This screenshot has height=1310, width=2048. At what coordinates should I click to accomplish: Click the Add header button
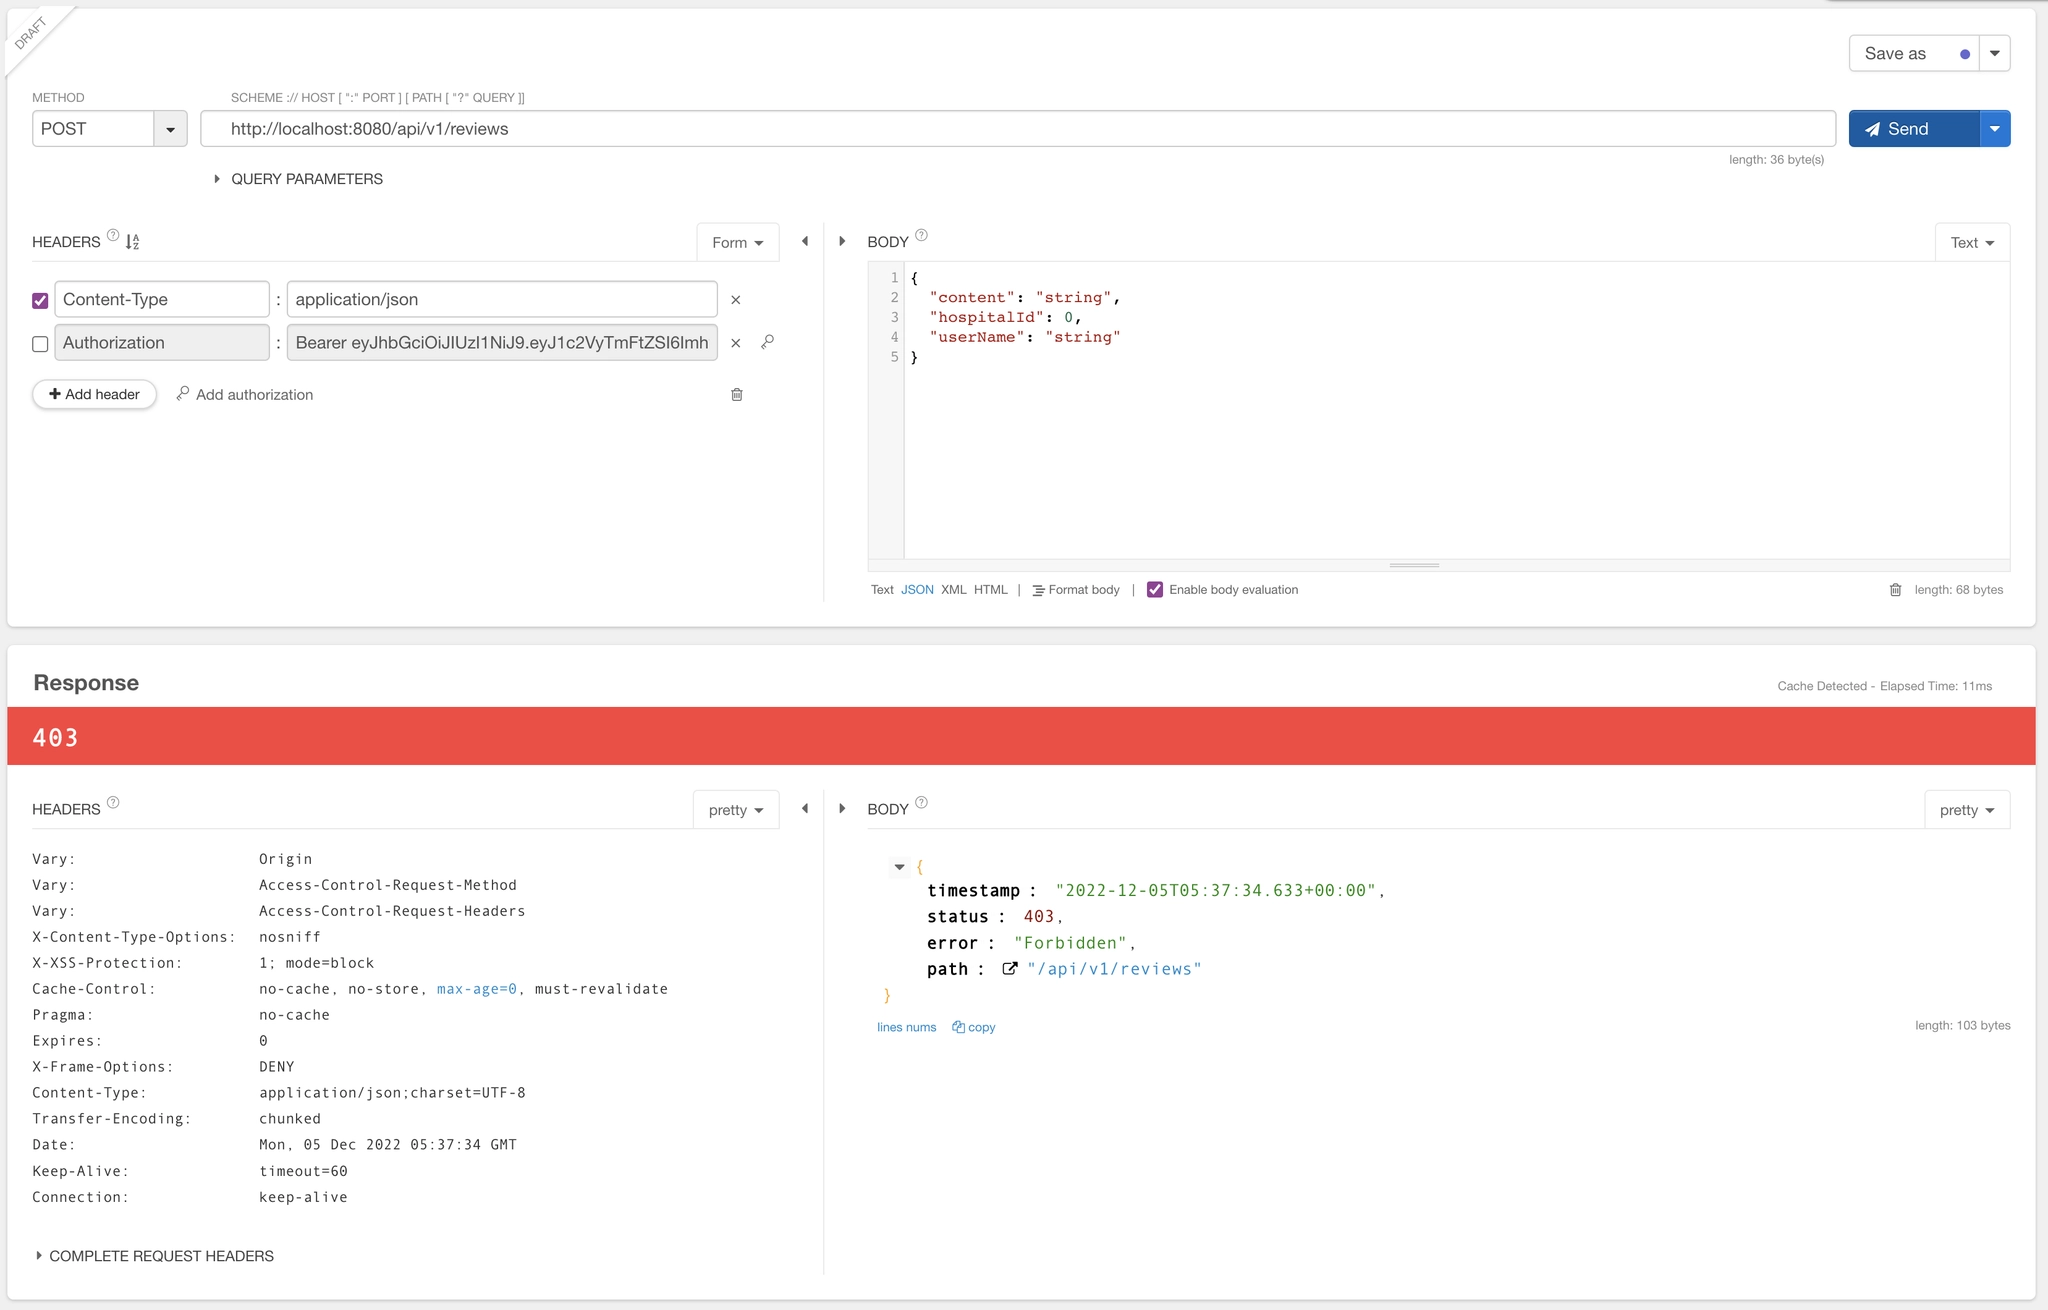[94, 394]
